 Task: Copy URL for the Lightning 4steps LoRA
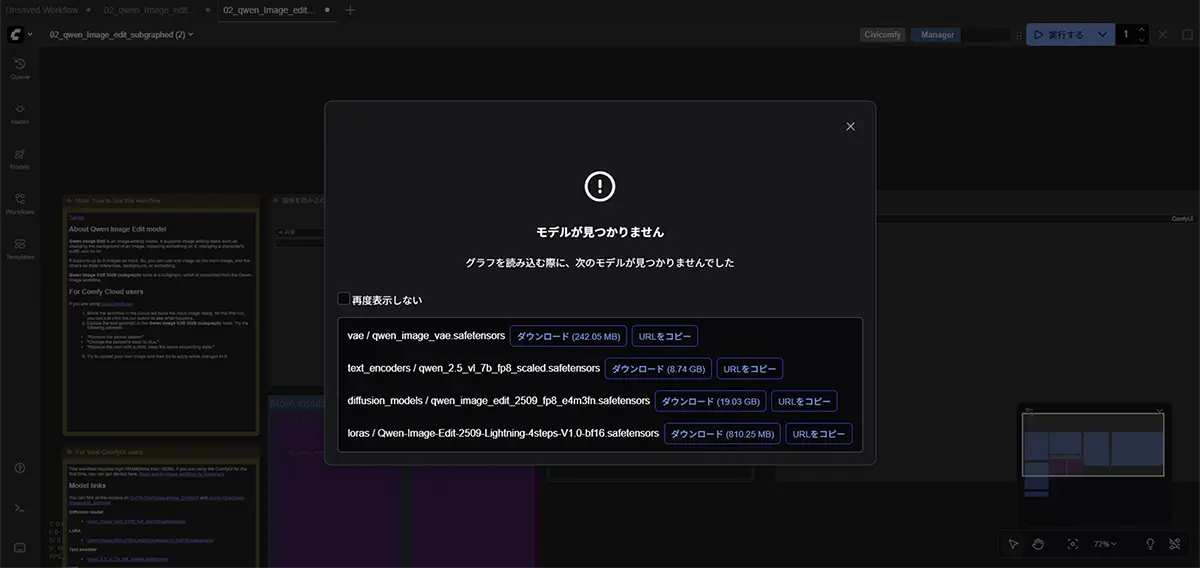(818, 434)
